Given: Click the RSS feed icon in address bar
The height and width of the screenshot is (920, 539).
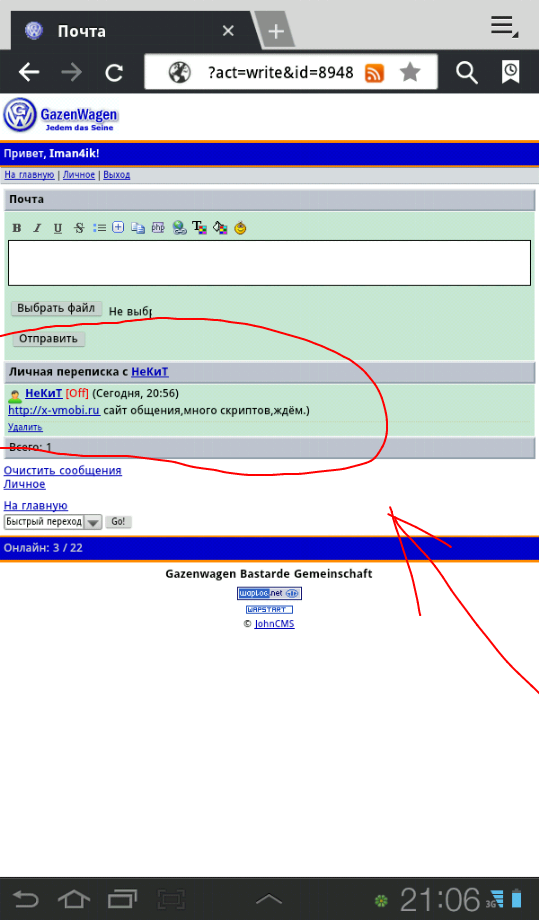Looking at the screenshot, I should 374,73.
